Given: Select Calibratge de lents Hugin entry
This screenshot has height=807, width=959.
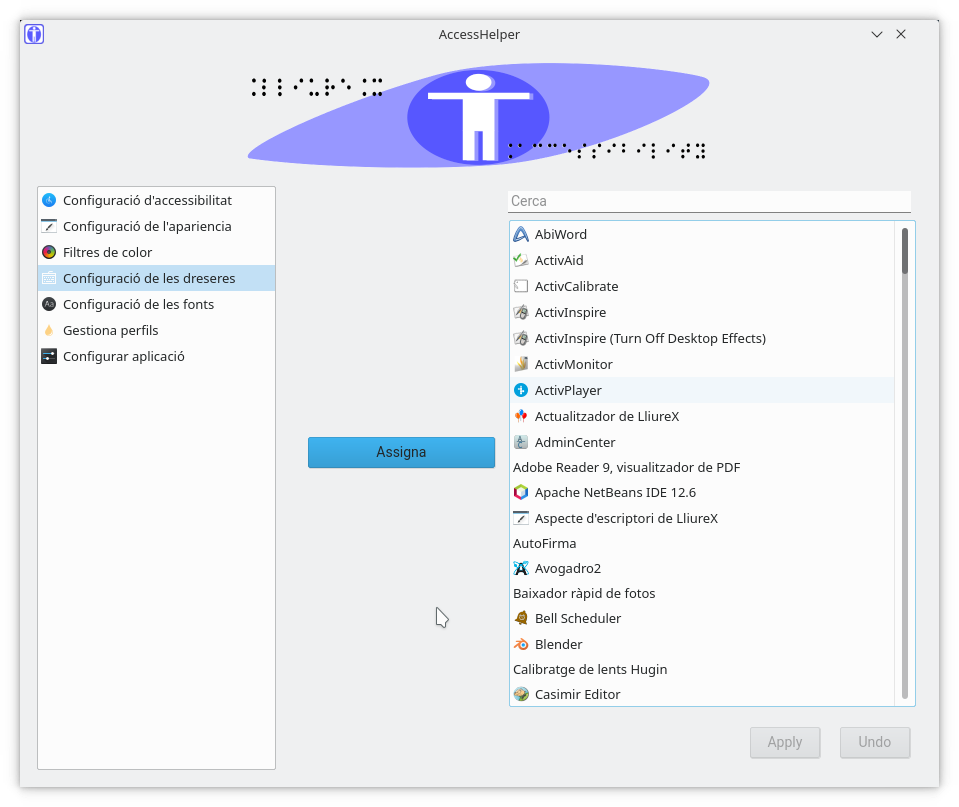Looking at the screenshot, I should click(x=702, y=669).
